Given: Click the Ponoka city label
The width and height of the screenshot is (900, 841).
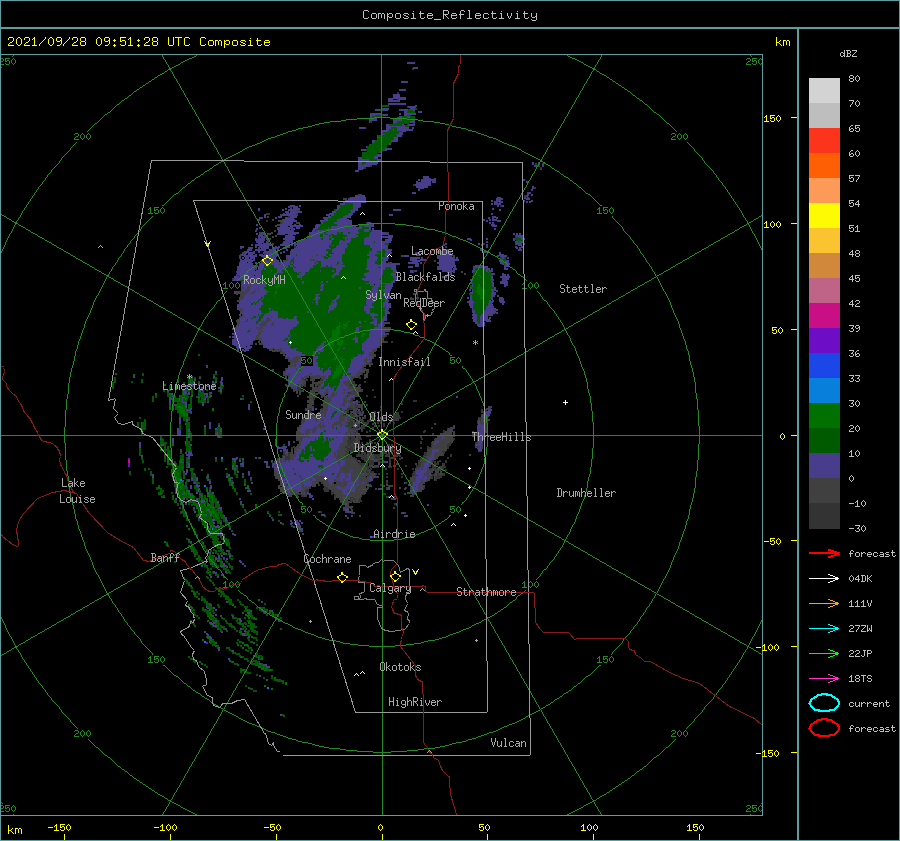Looking at the screenshot, I should [456, 206].
